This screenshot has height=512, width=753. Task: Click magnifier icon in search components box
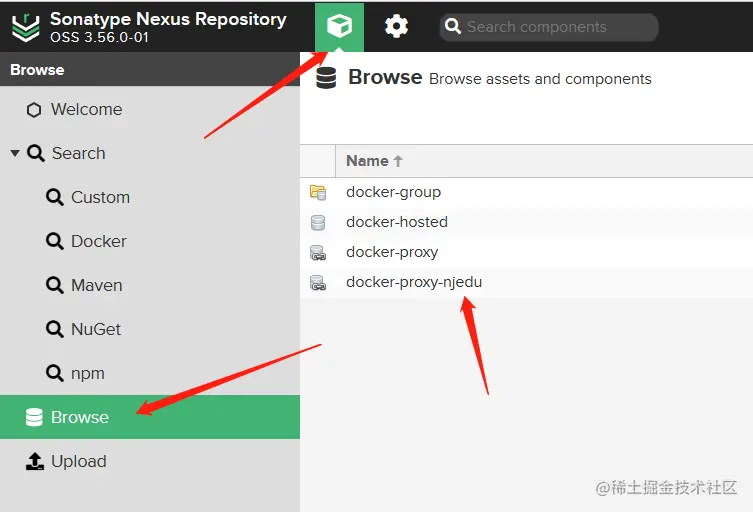click(x=452, y=26)
